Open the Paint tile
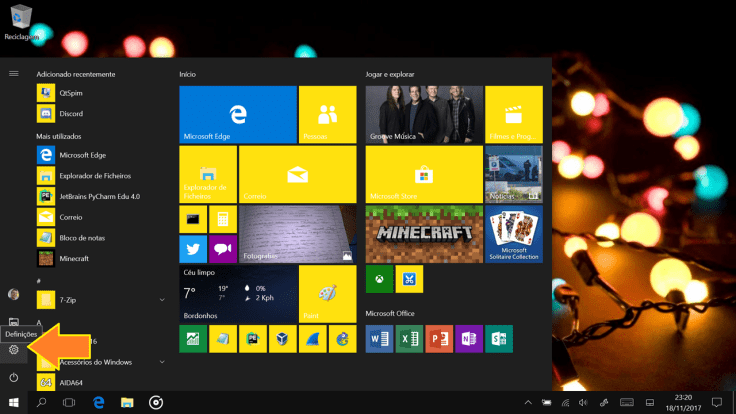 click(328, 293)
